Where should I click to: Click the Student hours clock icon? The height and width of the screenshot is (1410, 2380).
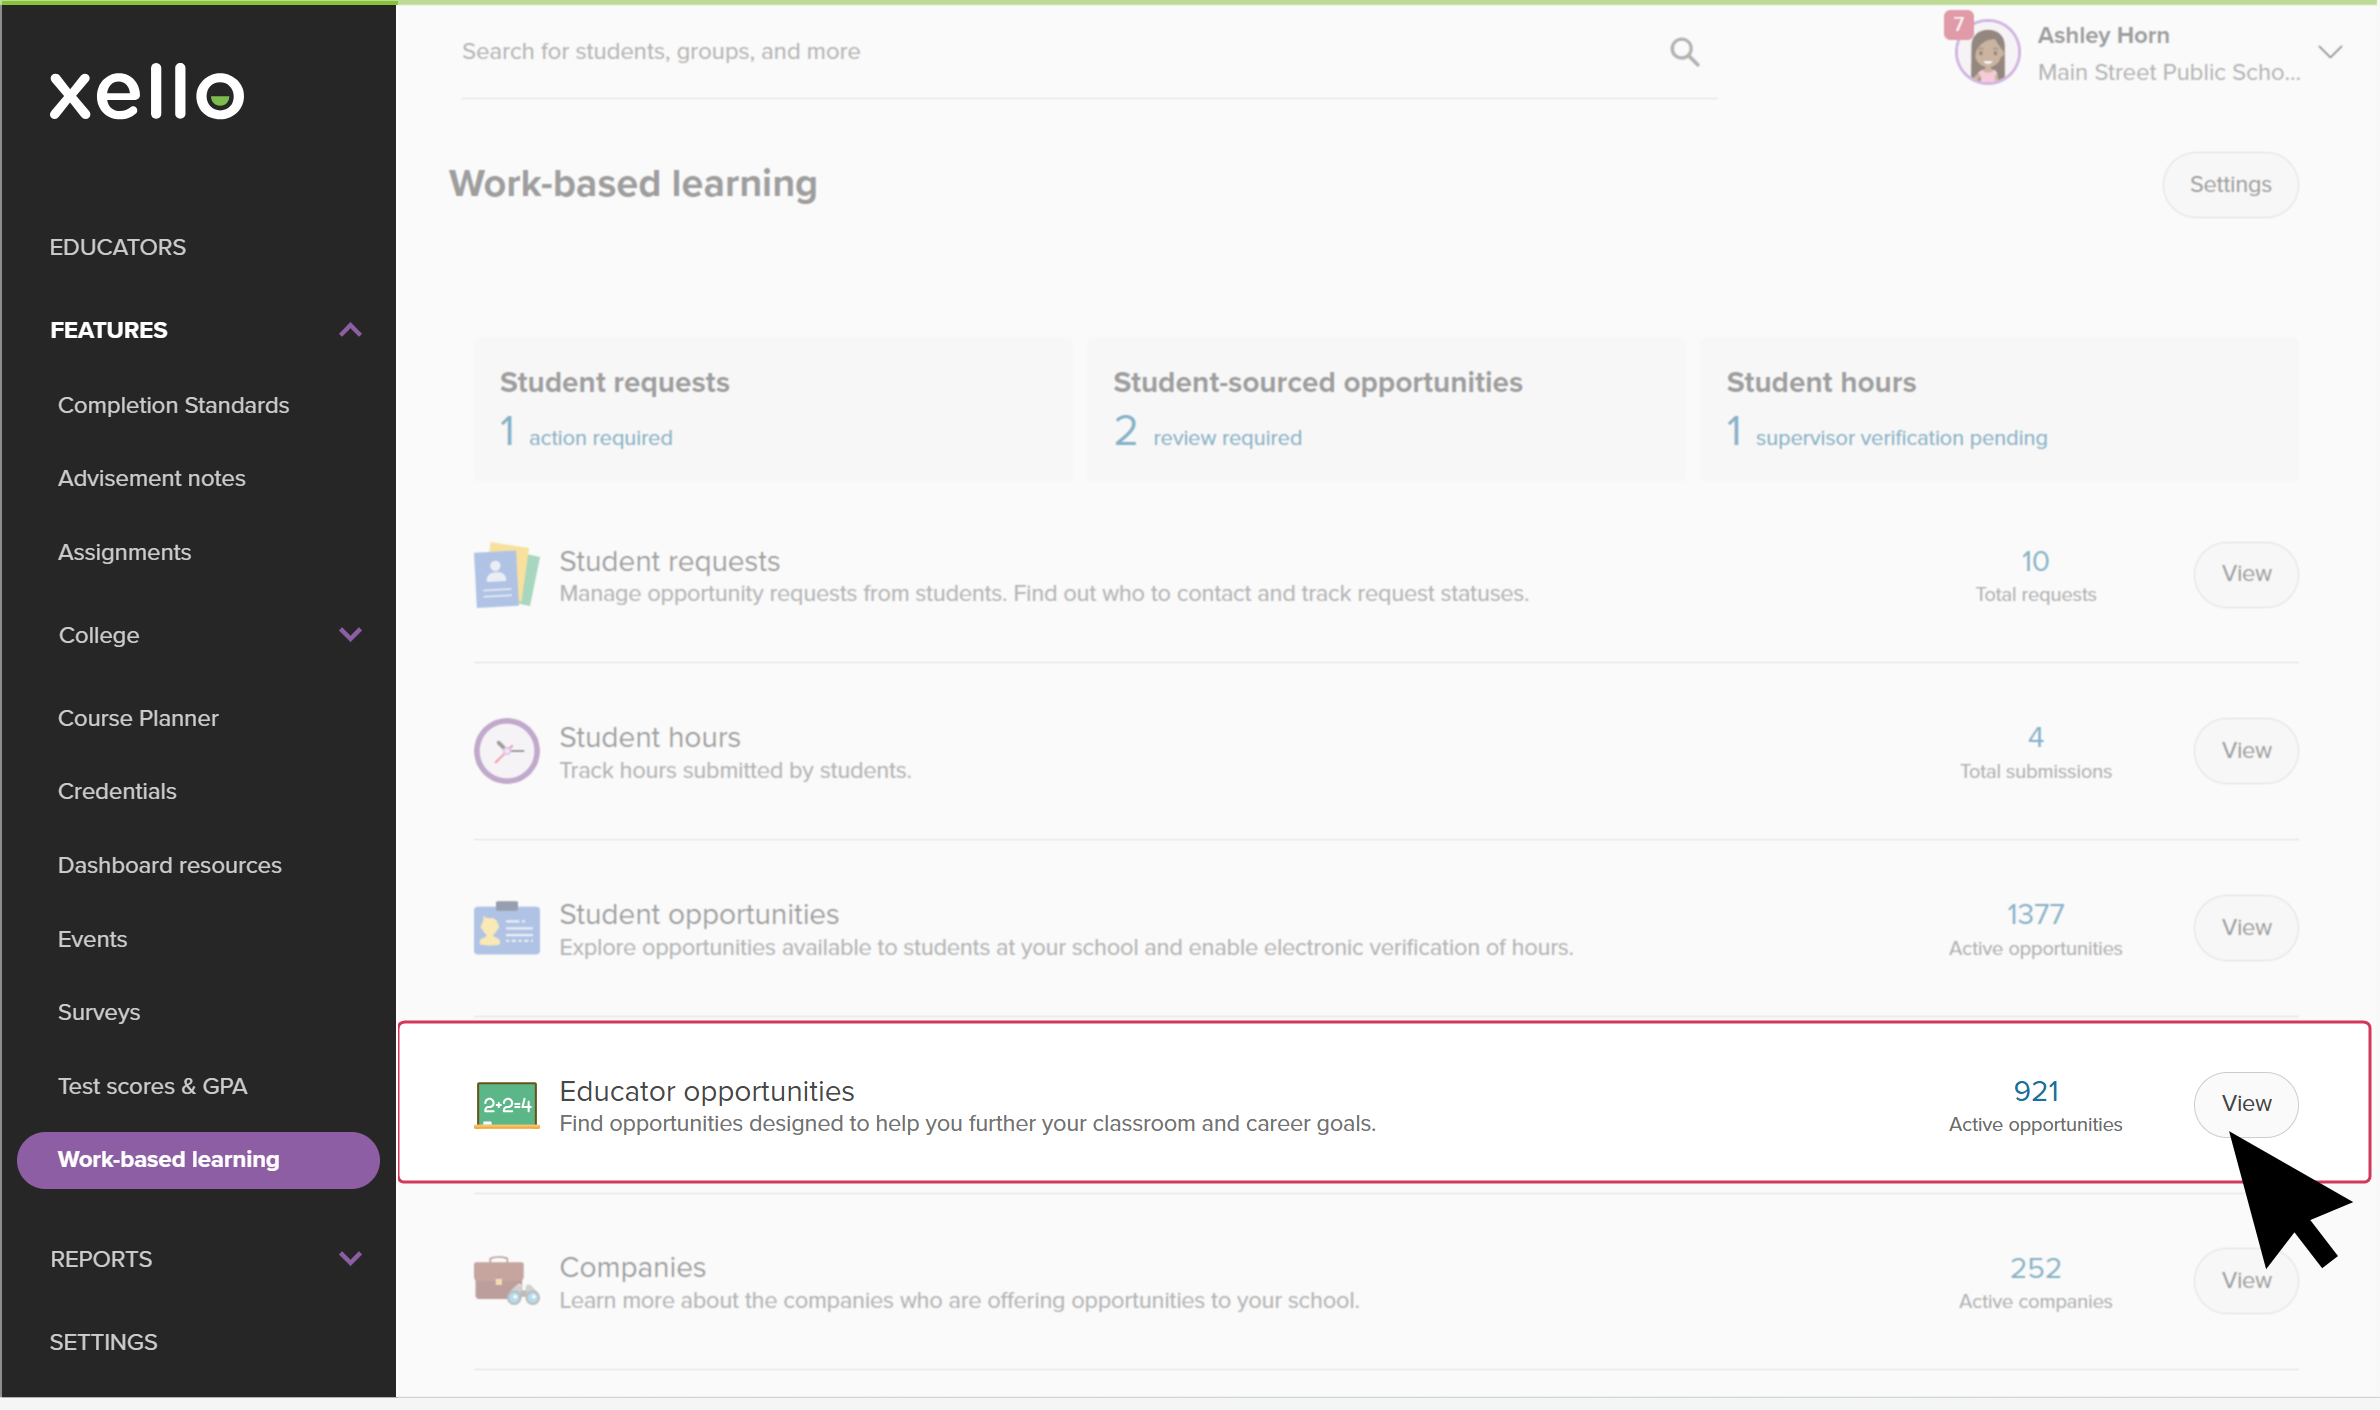(x=506, y=751)
